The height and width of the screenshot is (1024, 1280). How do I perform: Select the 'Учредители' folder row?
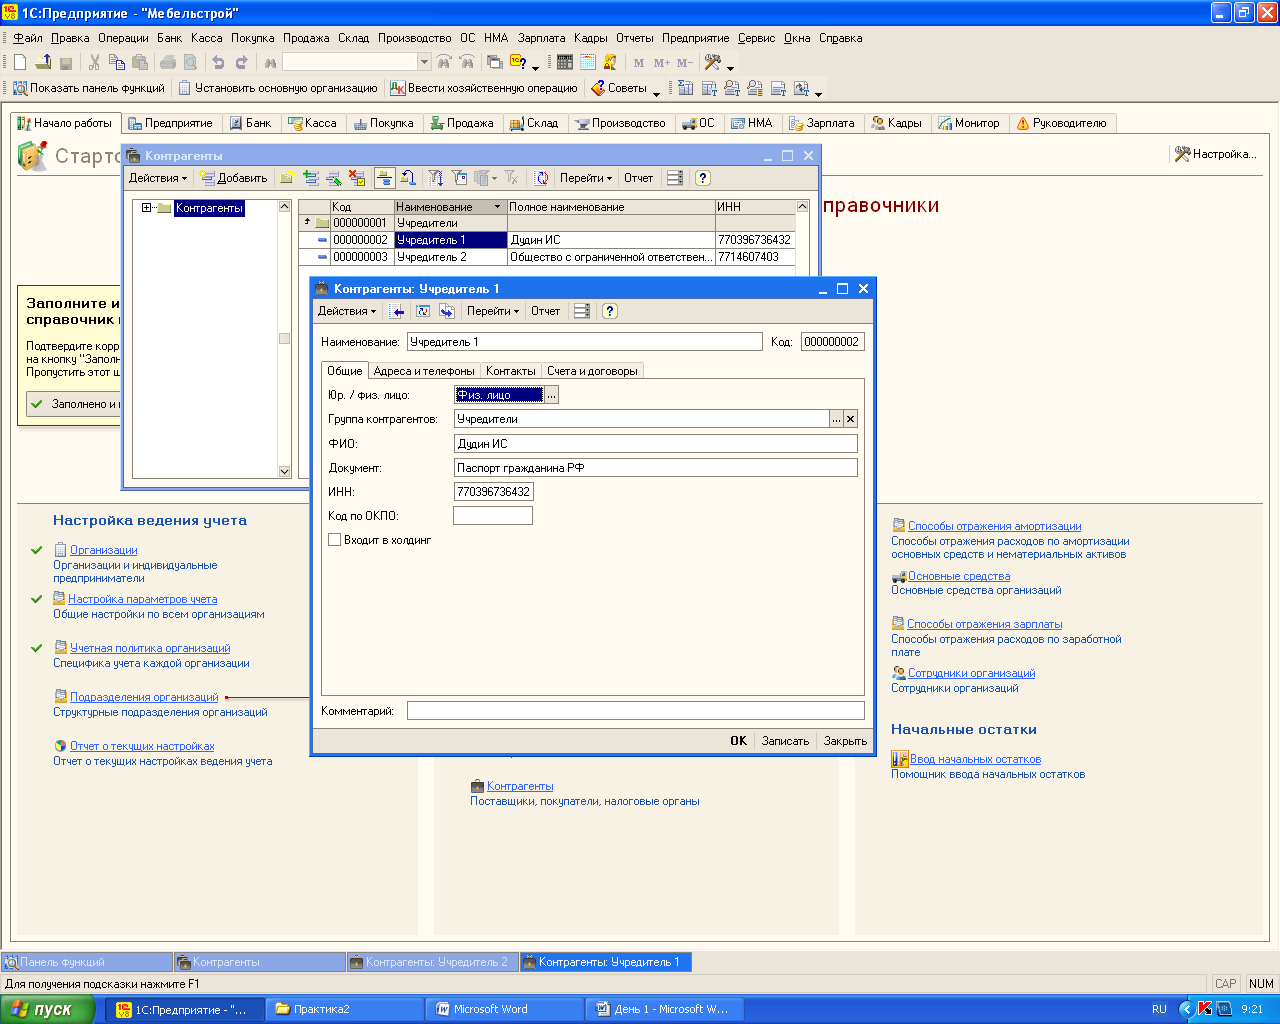pyautogui.click(x=547, y=223)
